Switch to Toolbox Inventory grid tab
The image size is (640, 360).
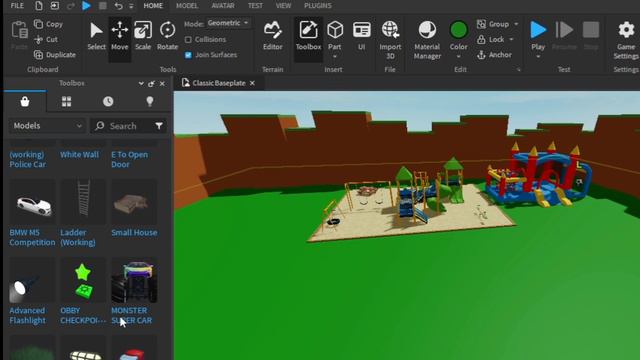(x=67, y=101)
